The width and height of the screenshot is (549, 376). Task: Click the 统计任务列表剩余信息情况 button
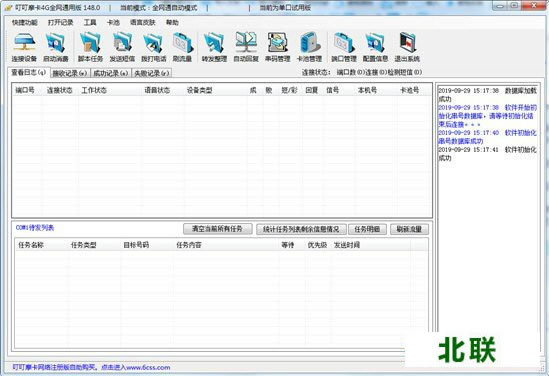[301, 229]
